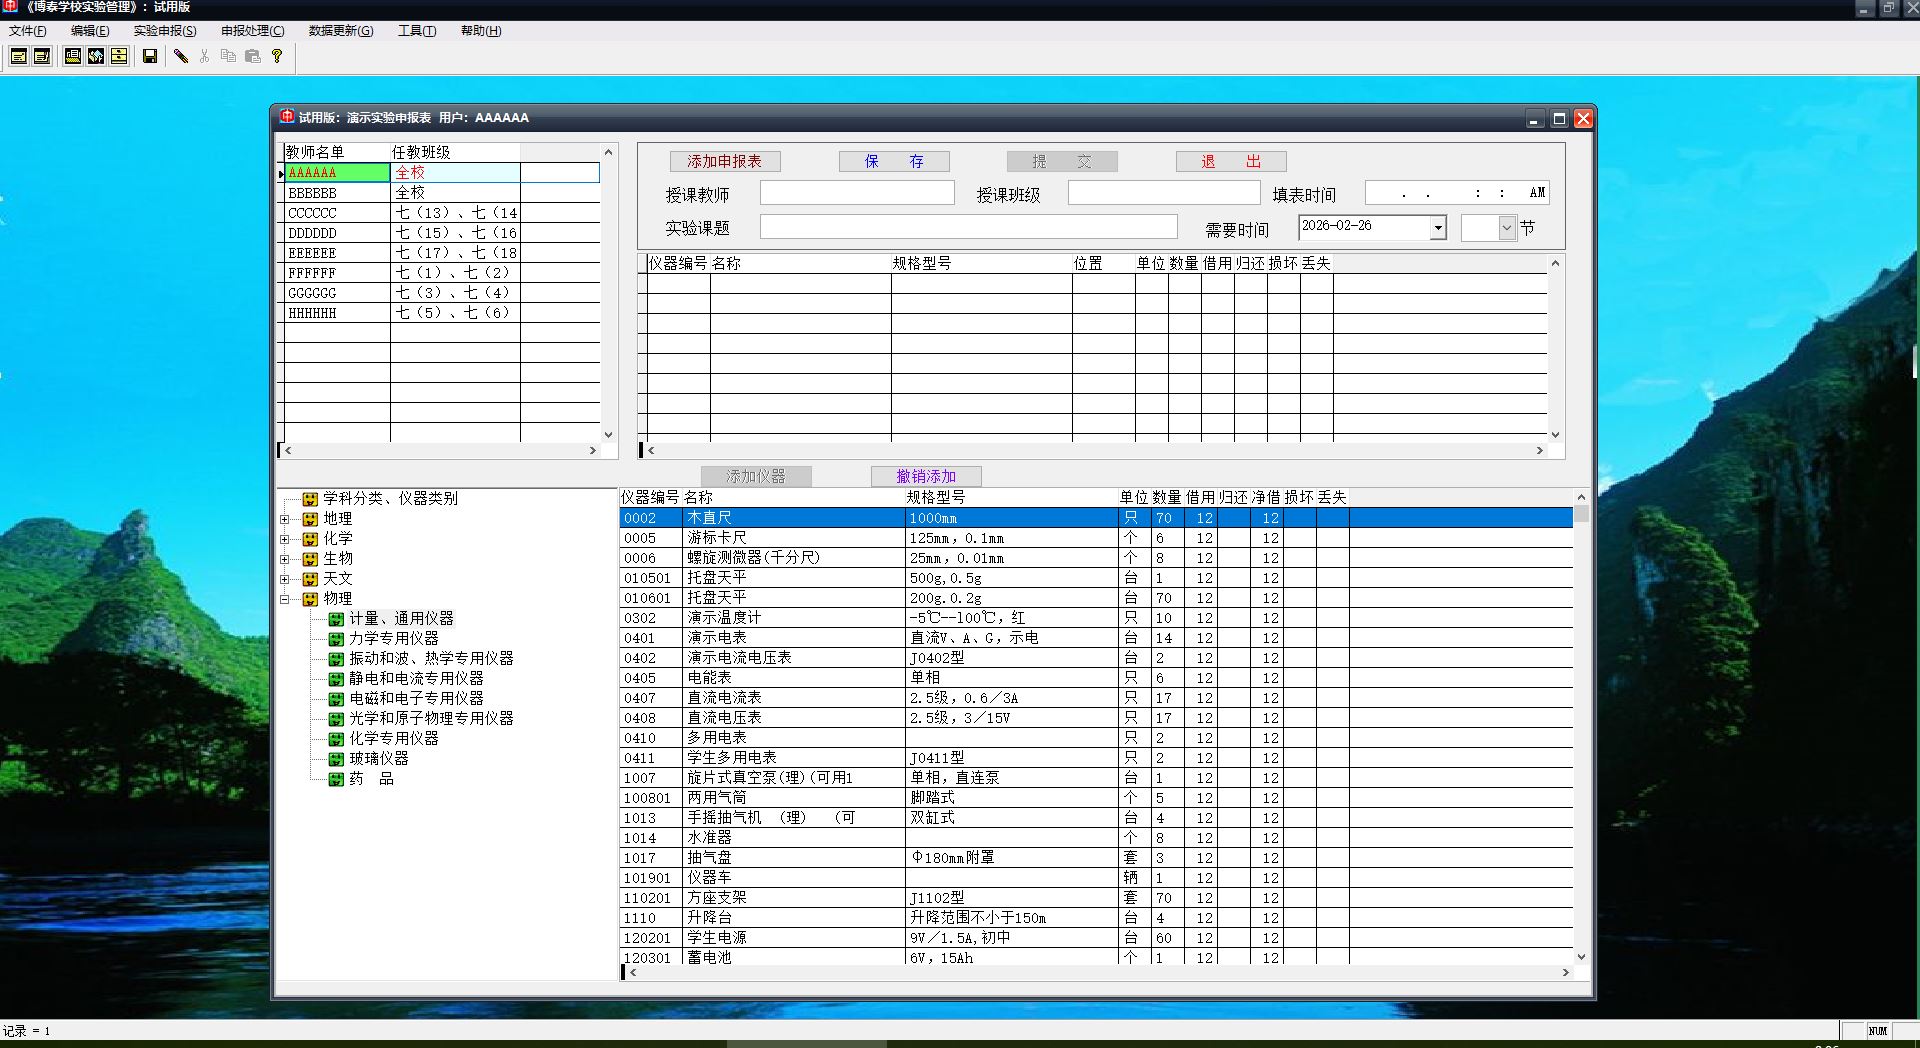
Task: Select the 电磁和电子专用仪器 tree item
Action: (416, 698)
